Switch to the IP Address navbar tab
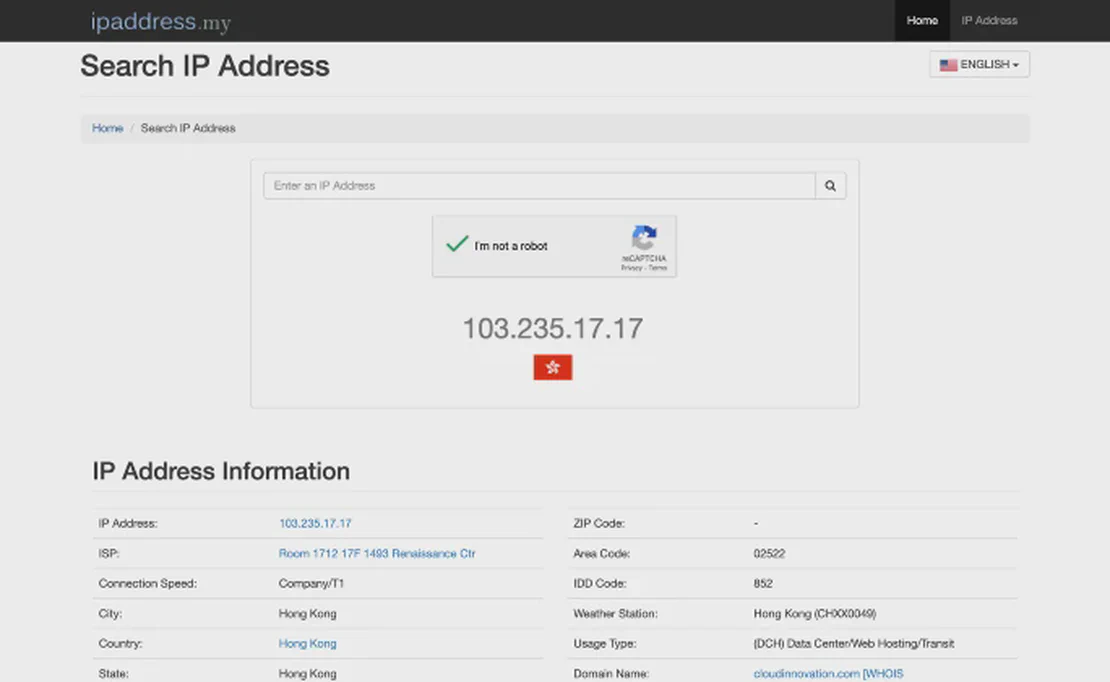 pyautogui.click(x=989, y=21)
